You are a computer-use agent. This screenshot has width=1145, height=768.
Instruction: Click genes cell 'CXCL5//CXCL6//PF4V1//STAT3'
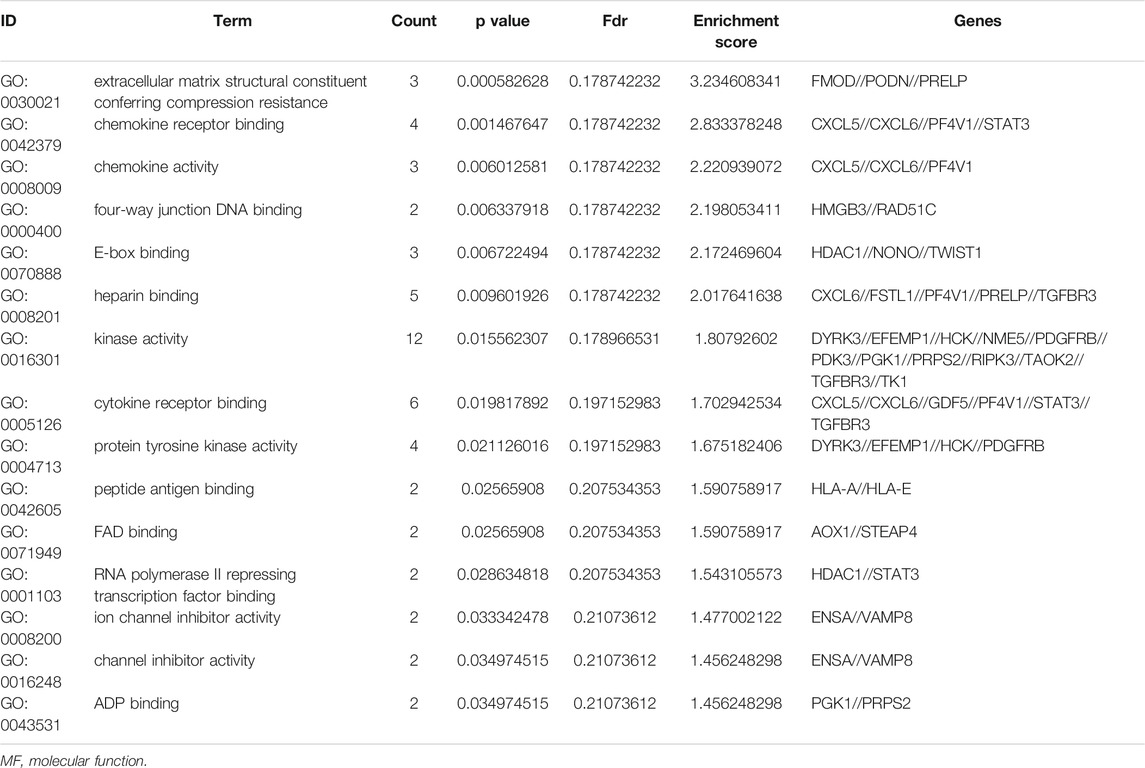click(920, 125)
